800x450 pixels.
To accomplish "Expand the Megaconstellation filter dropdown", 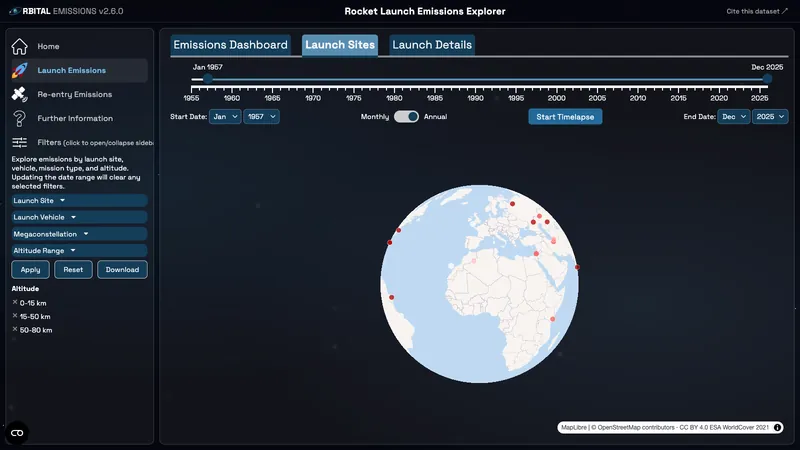I will pos(79,234).
